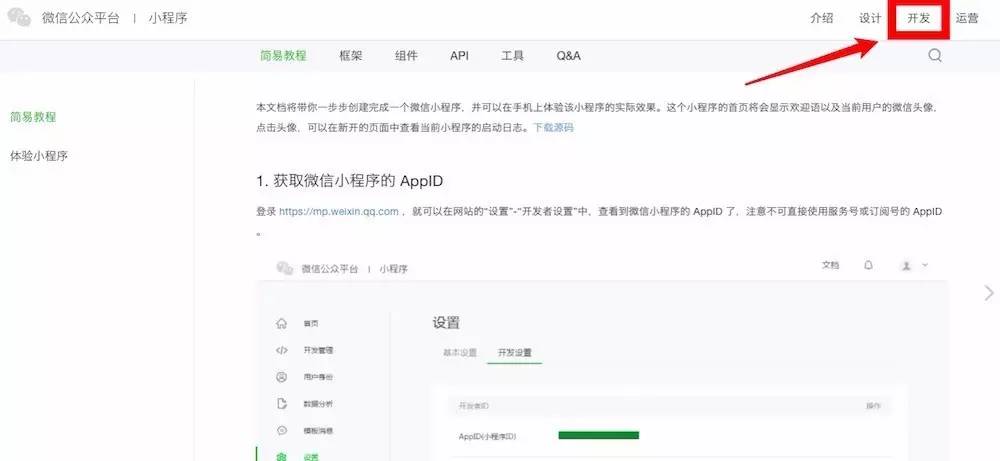This screenshot has height=461, width=1000.
Task: Switch to the 框架 tab
Action: [351, 56]
